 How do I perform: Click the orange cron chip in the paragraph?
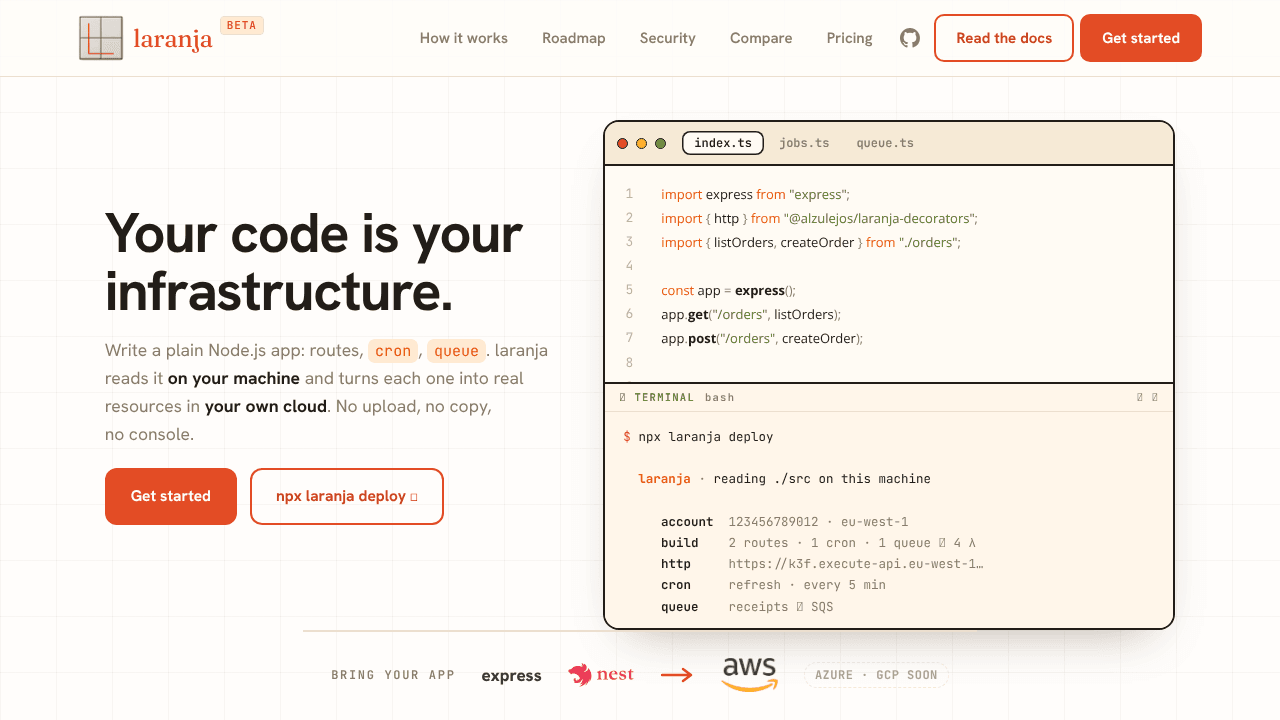coord(393,351)
